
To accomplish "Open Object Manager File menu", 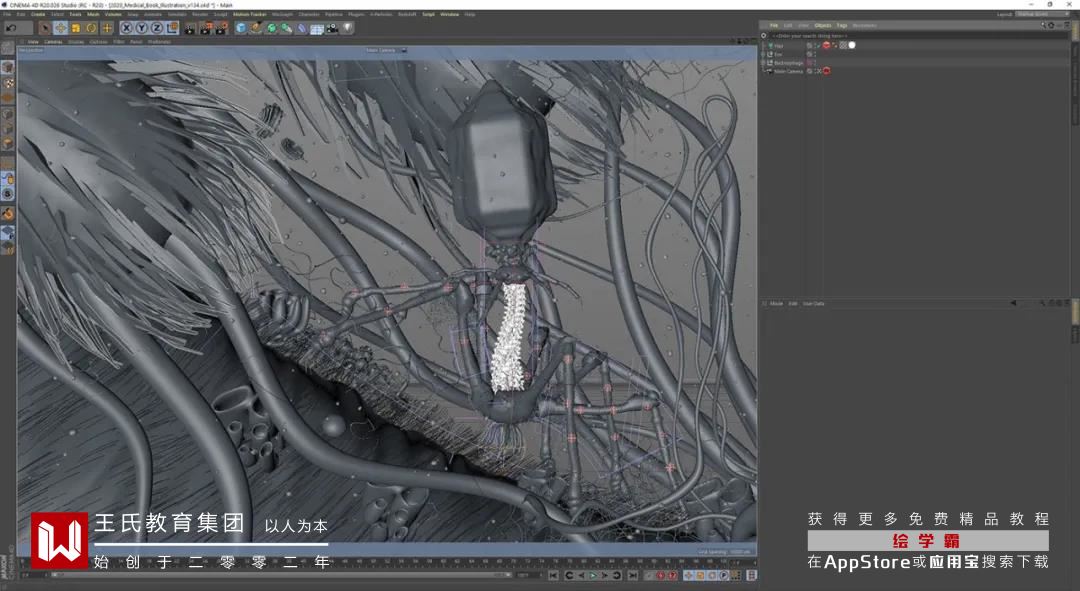I will click(773, 25).
